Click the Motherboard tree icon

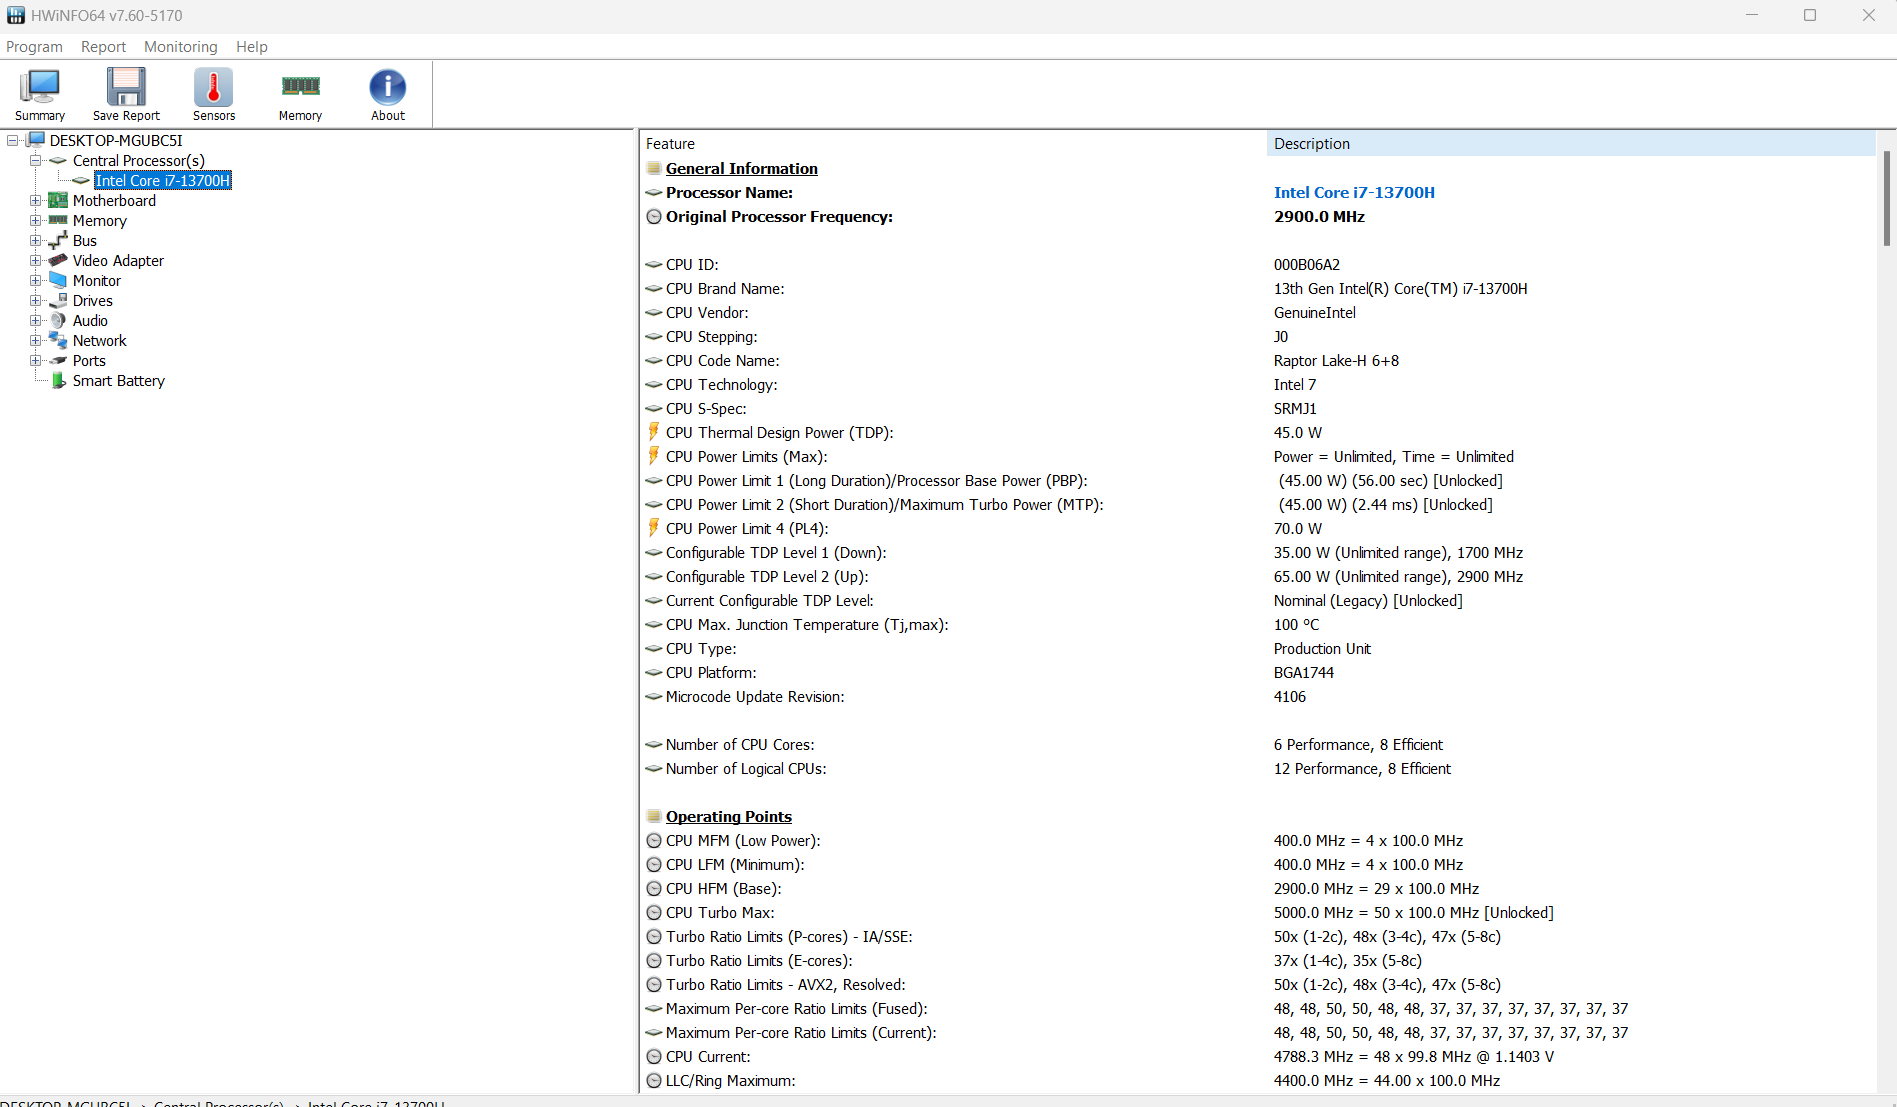coord(58,200)
